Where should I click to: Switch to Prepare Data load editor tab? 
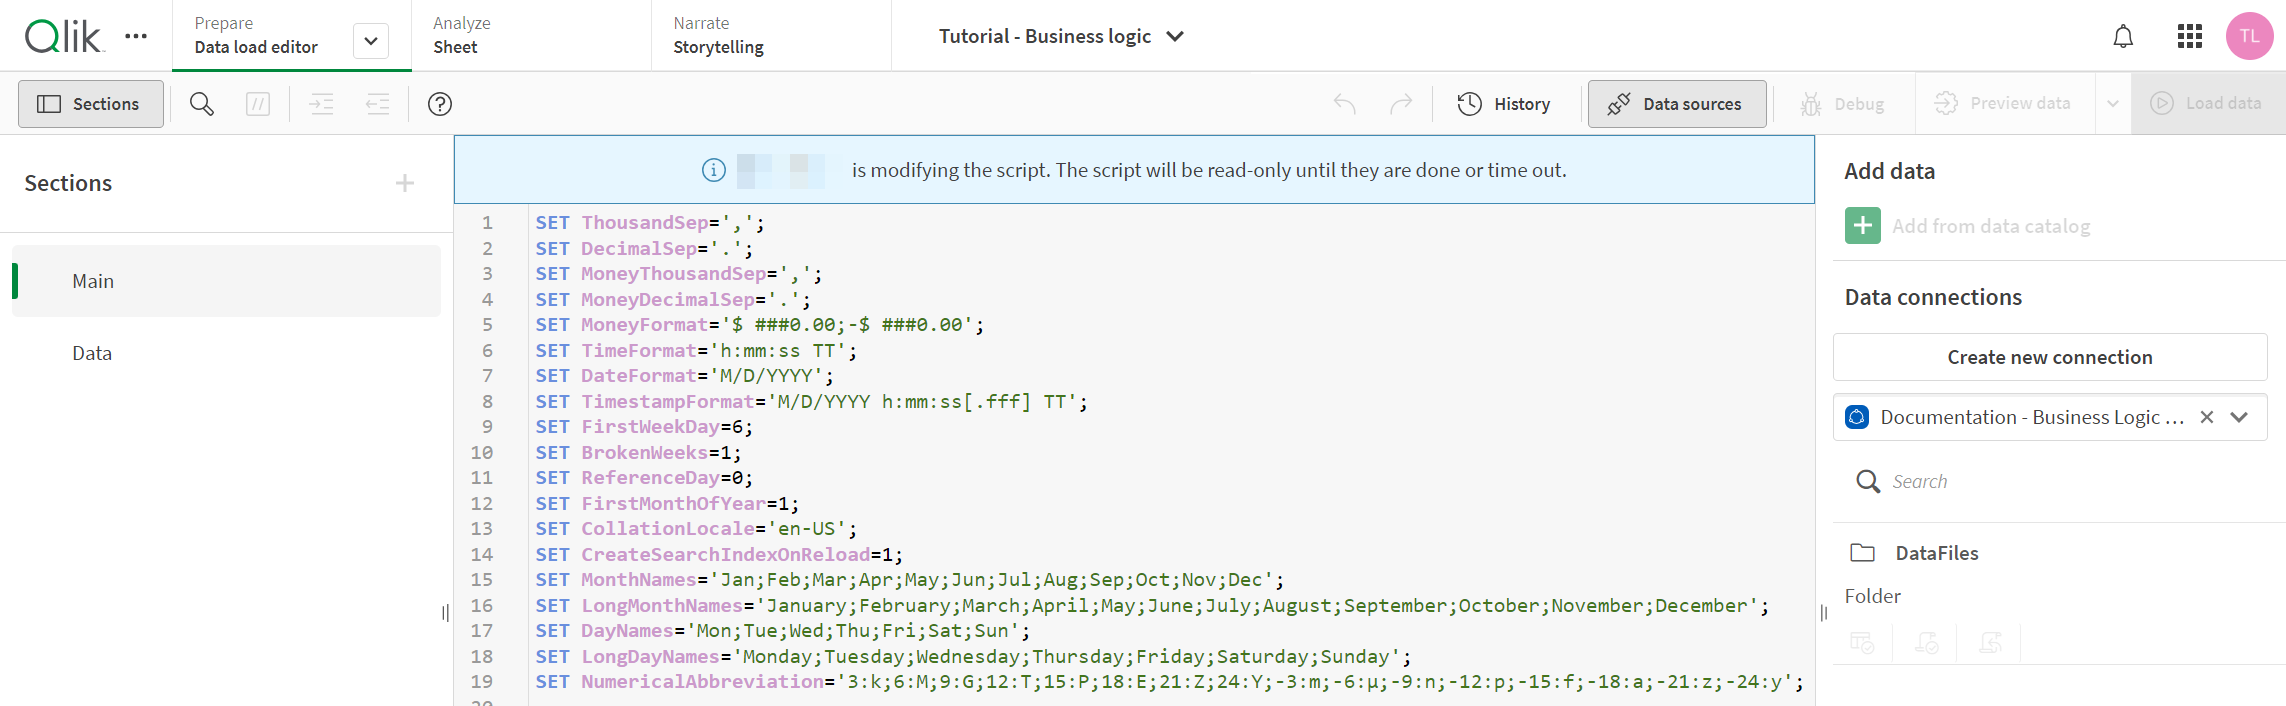click(x=256, y=36)
